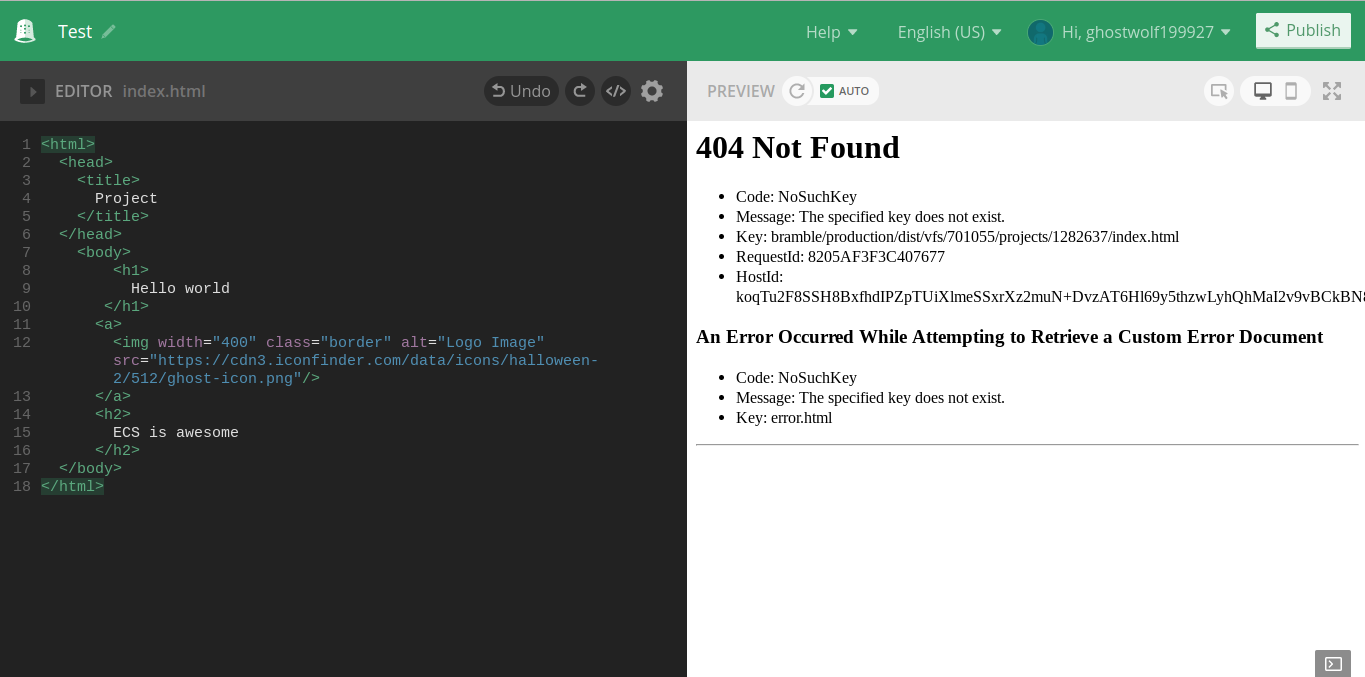Toggle the AUTO refresh checkbox
Screen dimensions: 1365x677
pyautogui.click(x=826, y=91)
